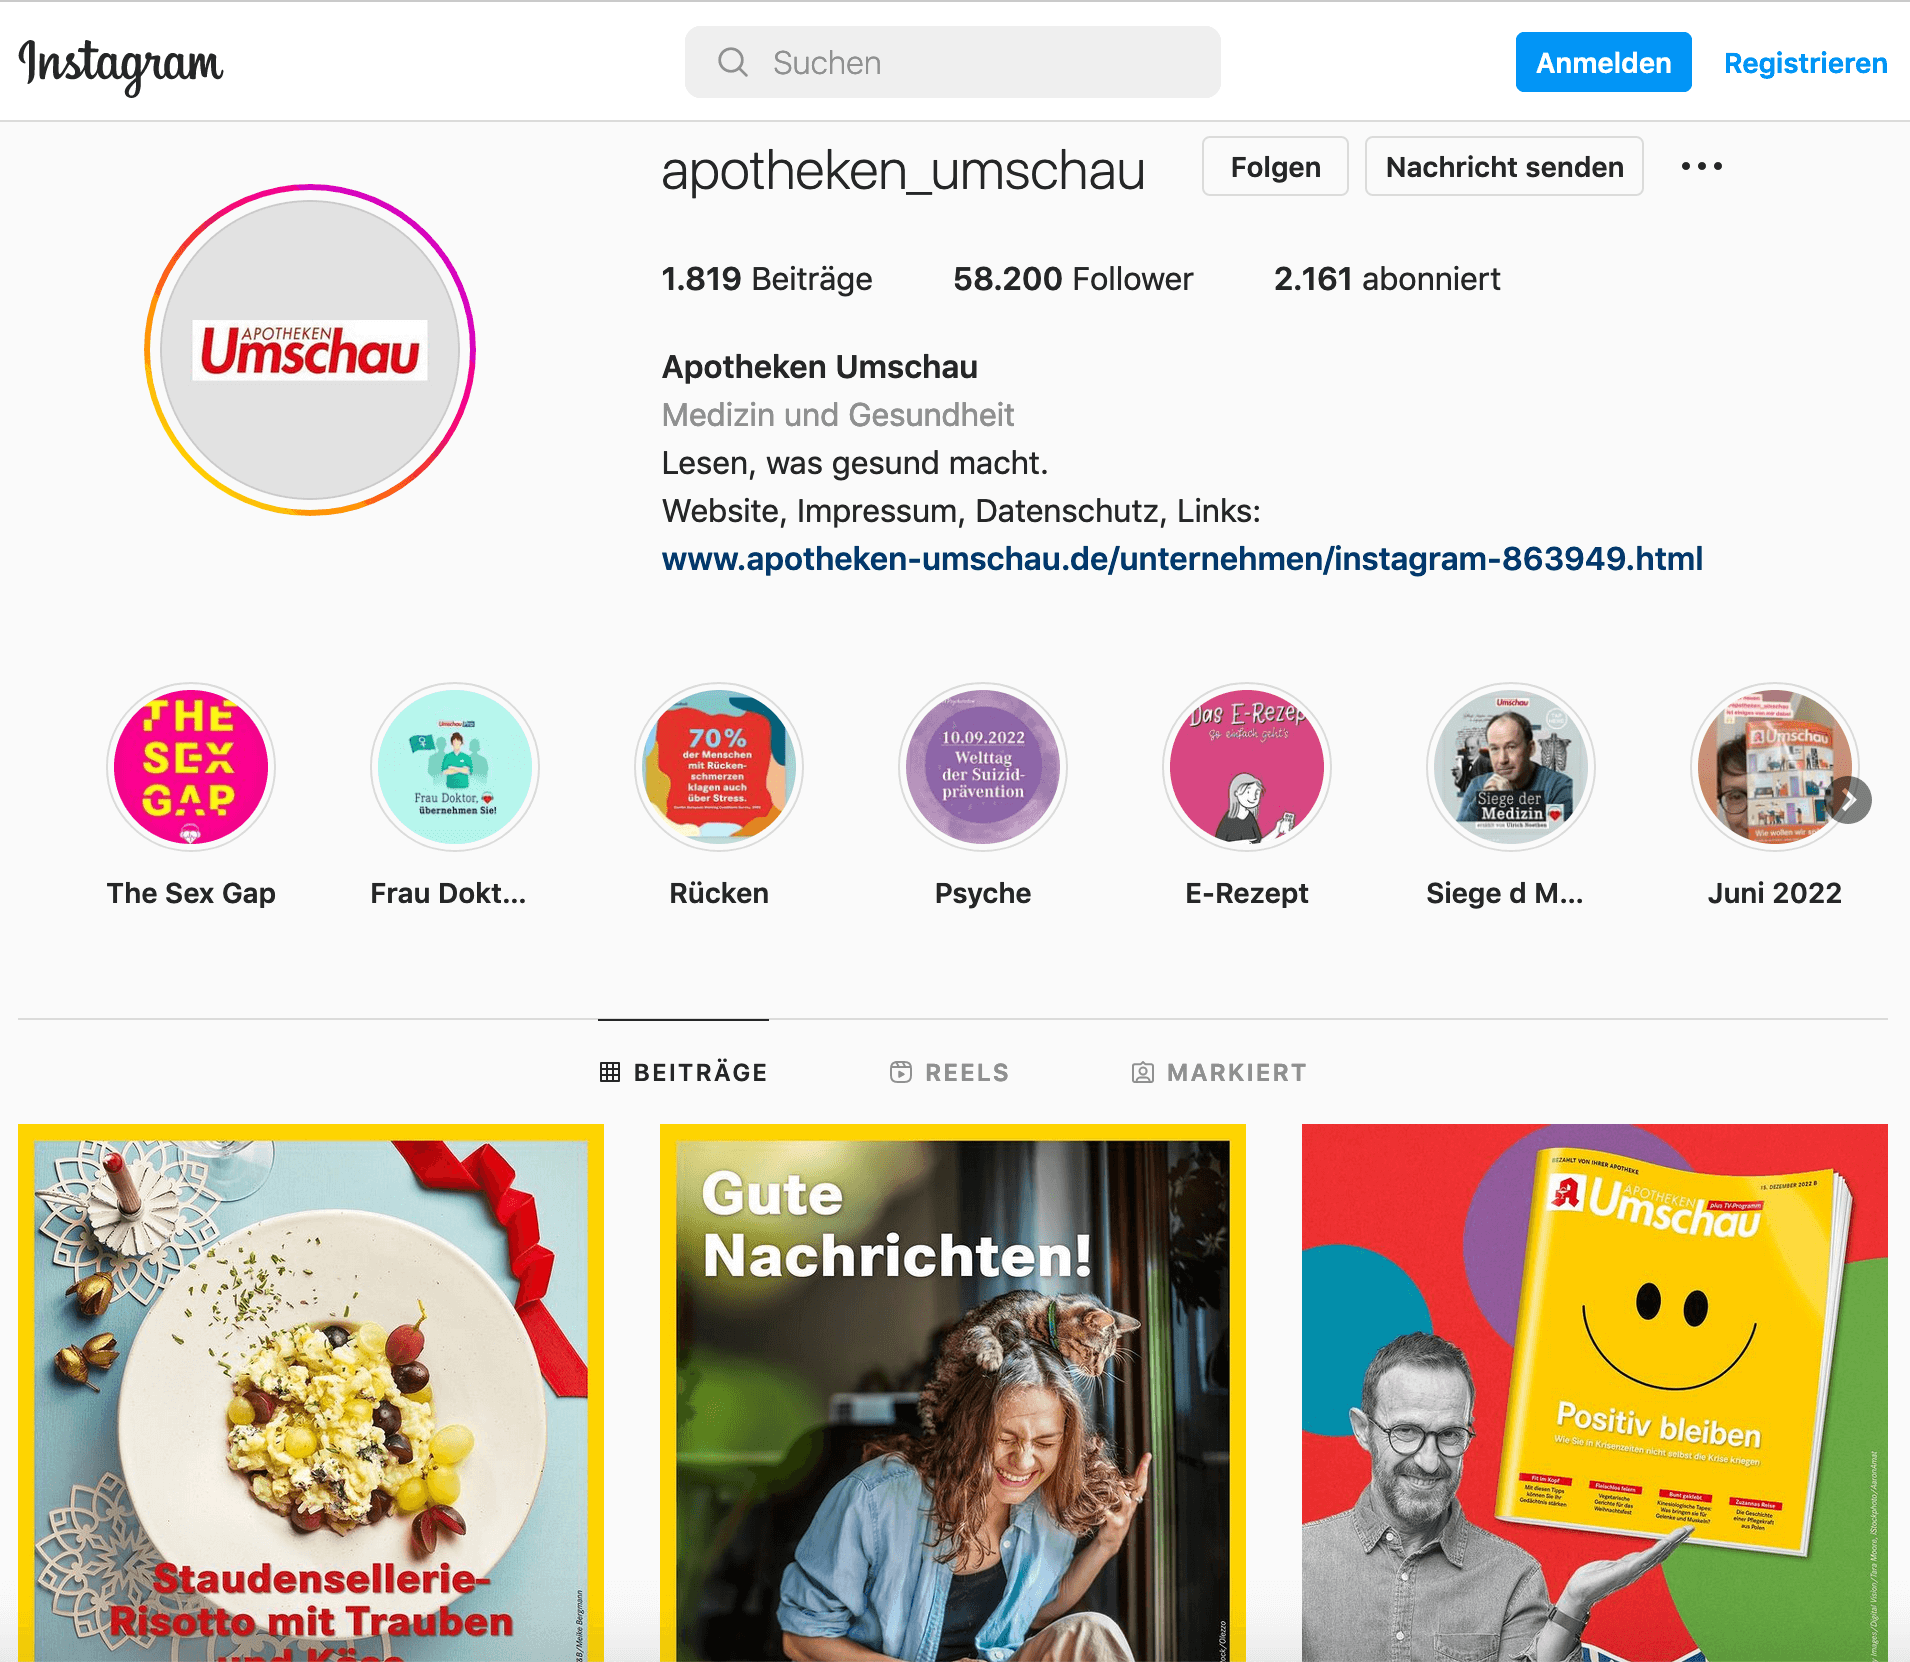The height and width of the screenshot is (1662, 1910).
Task: Open the Psyche story highlight
Action: [983, 767]
